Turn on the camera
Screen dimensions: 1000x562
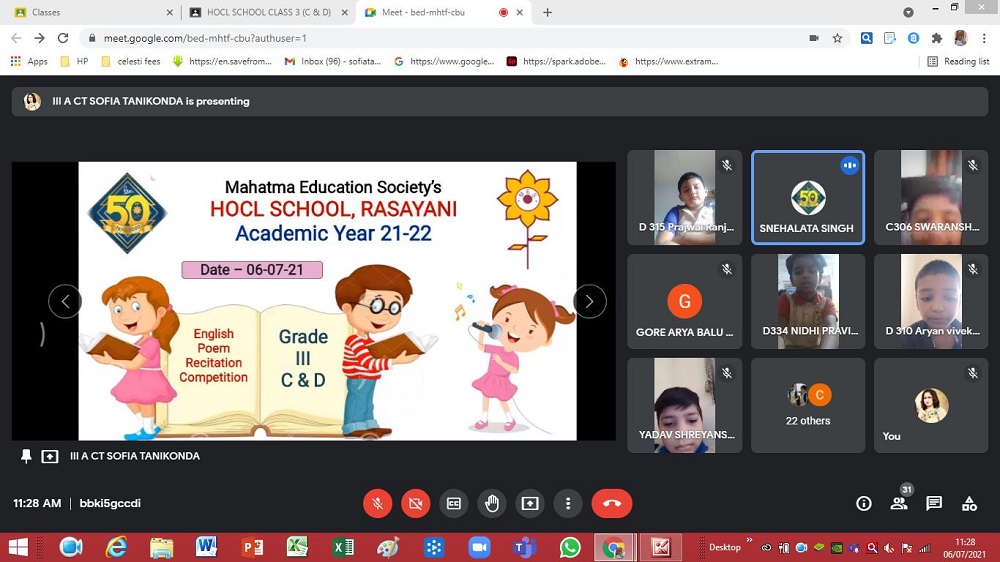point(416,504)
